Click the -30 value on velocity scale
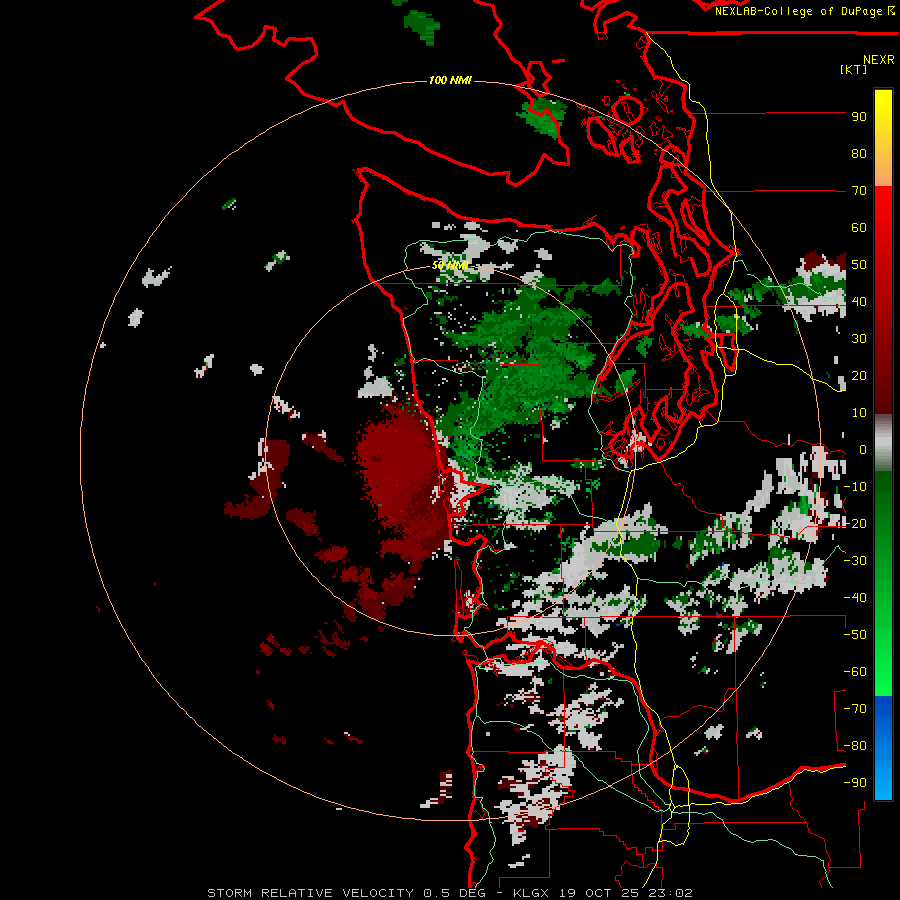900x900 pixels. pyautogui.click(x=855, y=561)
